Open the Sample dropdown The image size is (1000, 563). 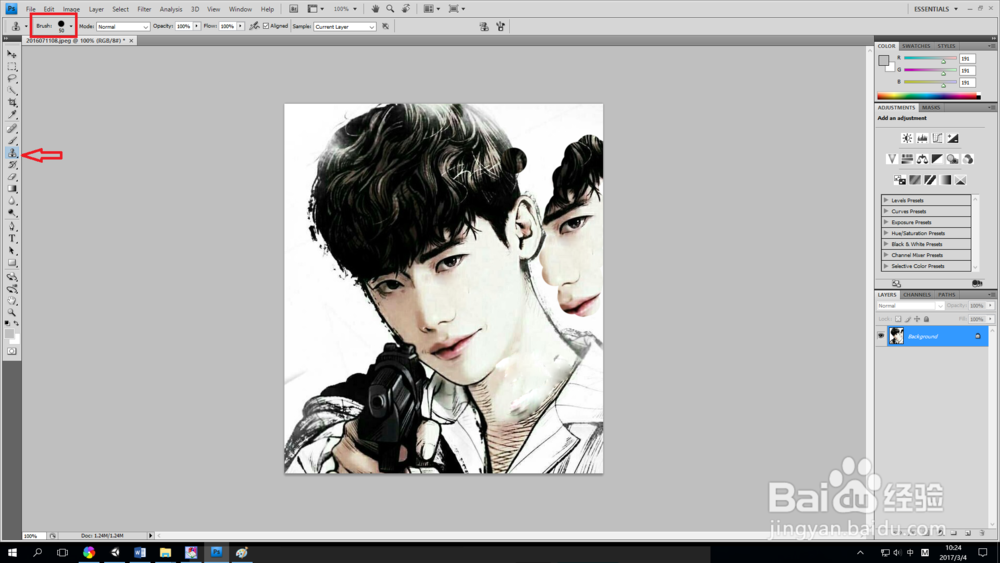coord(344,27)
